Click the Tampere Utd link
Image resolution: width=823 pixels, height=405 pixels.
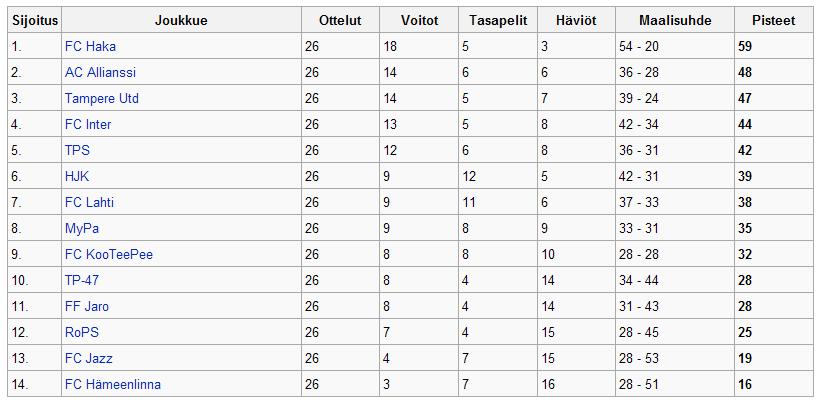[x=102, y=99]
